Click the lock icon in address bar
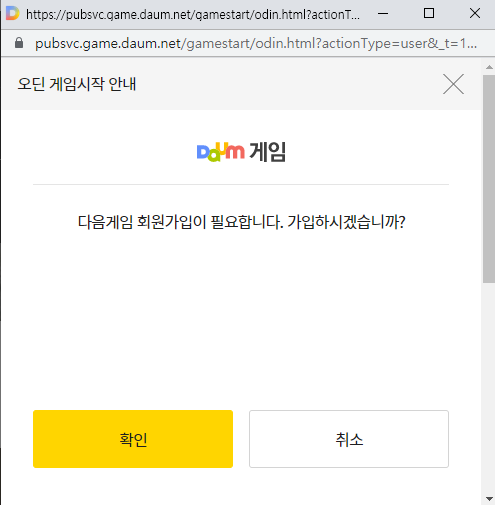 (x=19, y=43)
